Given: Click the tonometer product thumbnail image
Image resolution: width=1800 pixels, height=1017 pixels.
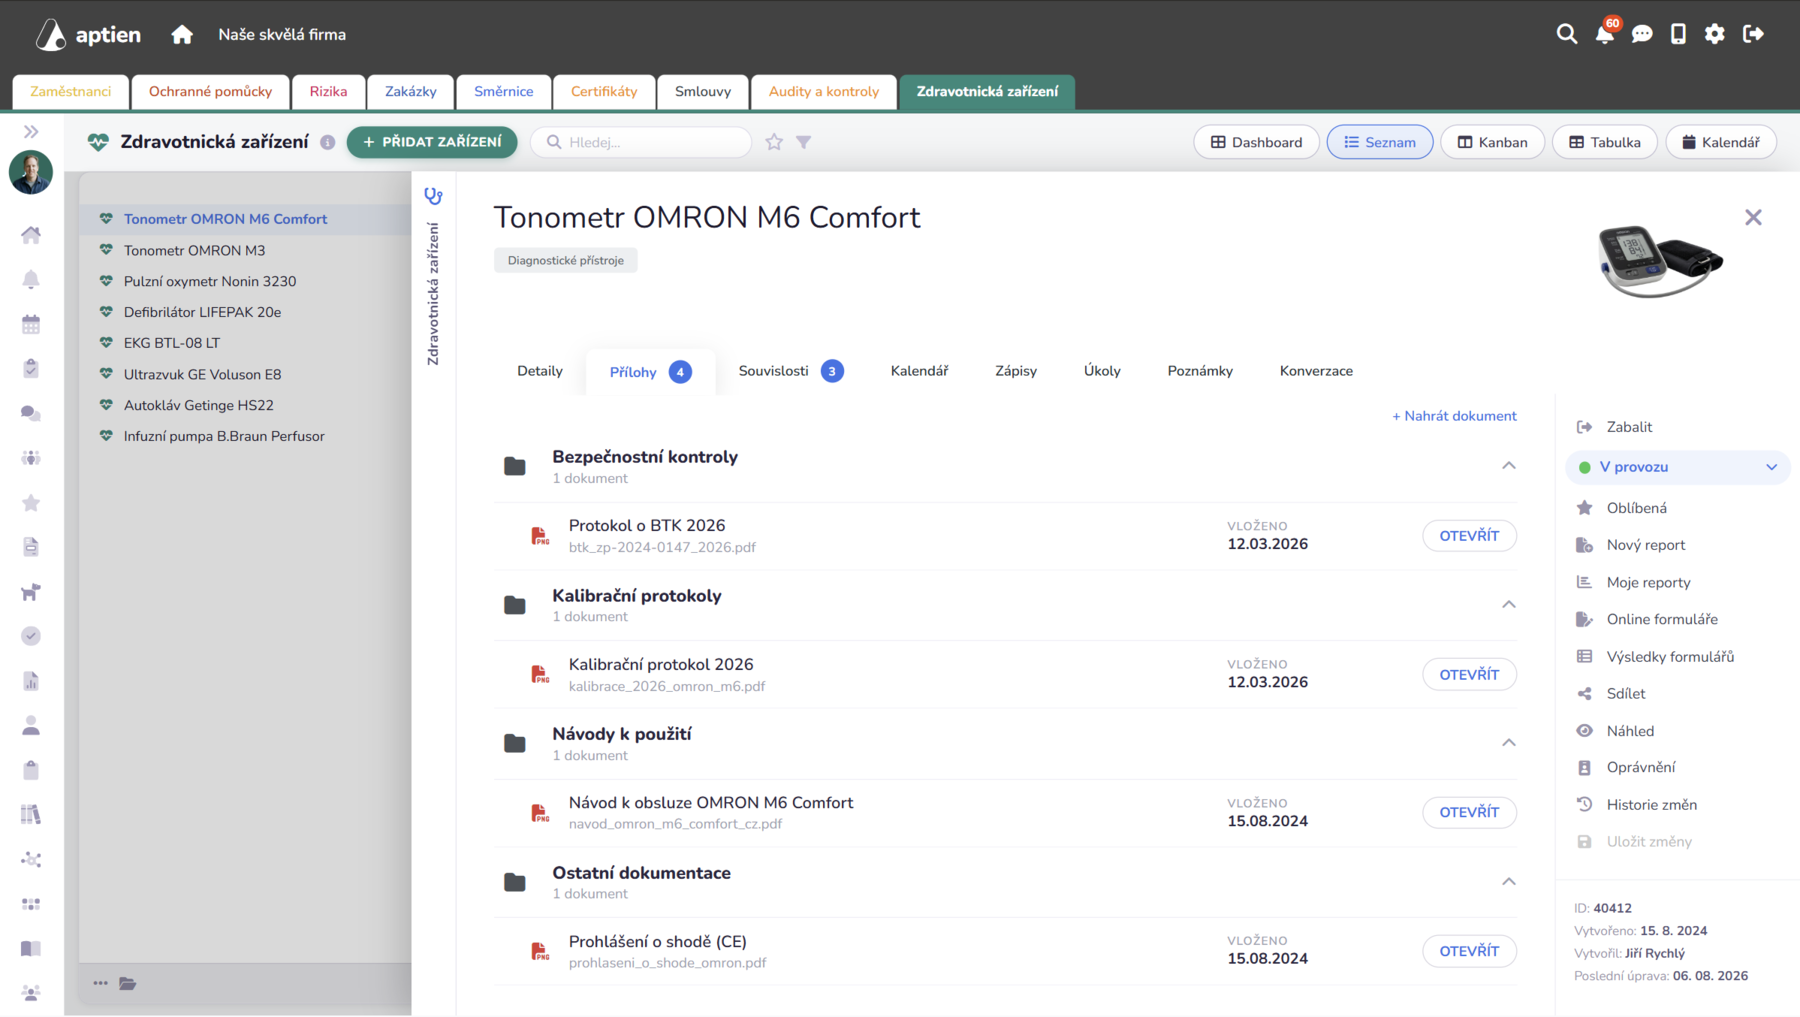Looking at the screenshot, I should click(1660, 260).
